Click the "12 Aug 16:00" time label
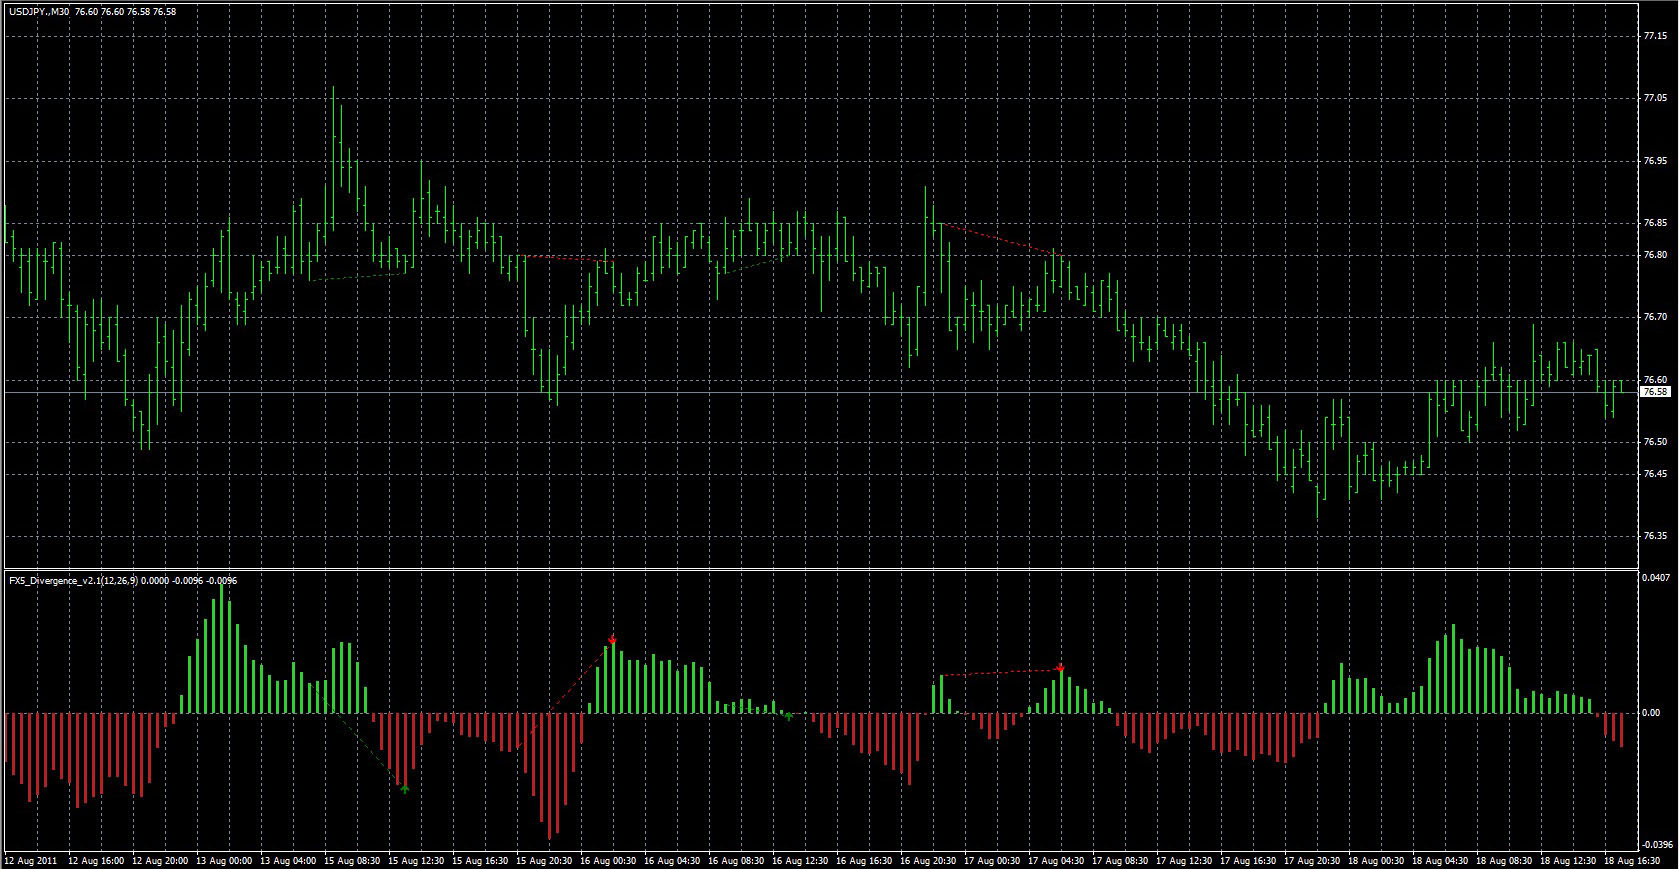 [96, 860]
